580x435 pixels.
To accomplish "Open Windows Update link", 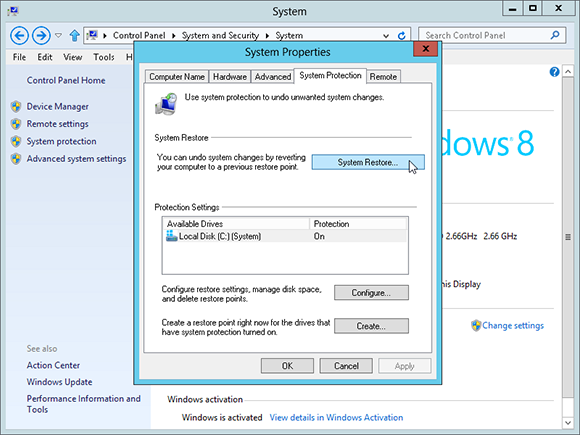I will pos(59,382).
